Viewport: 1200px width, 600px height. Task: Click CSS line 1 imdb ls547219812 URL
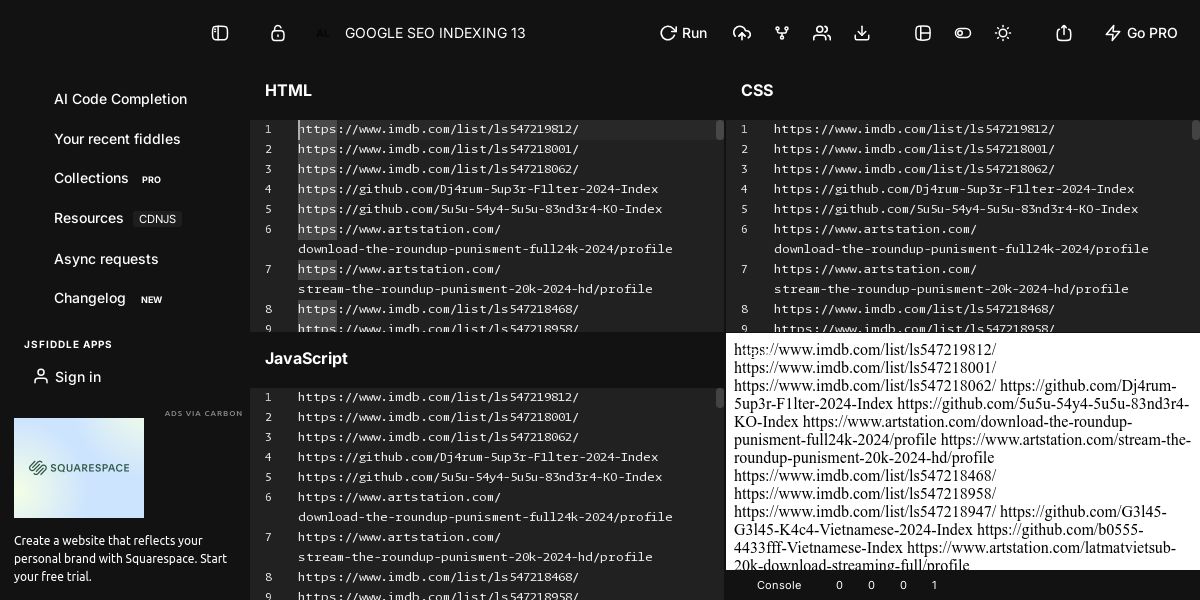coord(914,129)
